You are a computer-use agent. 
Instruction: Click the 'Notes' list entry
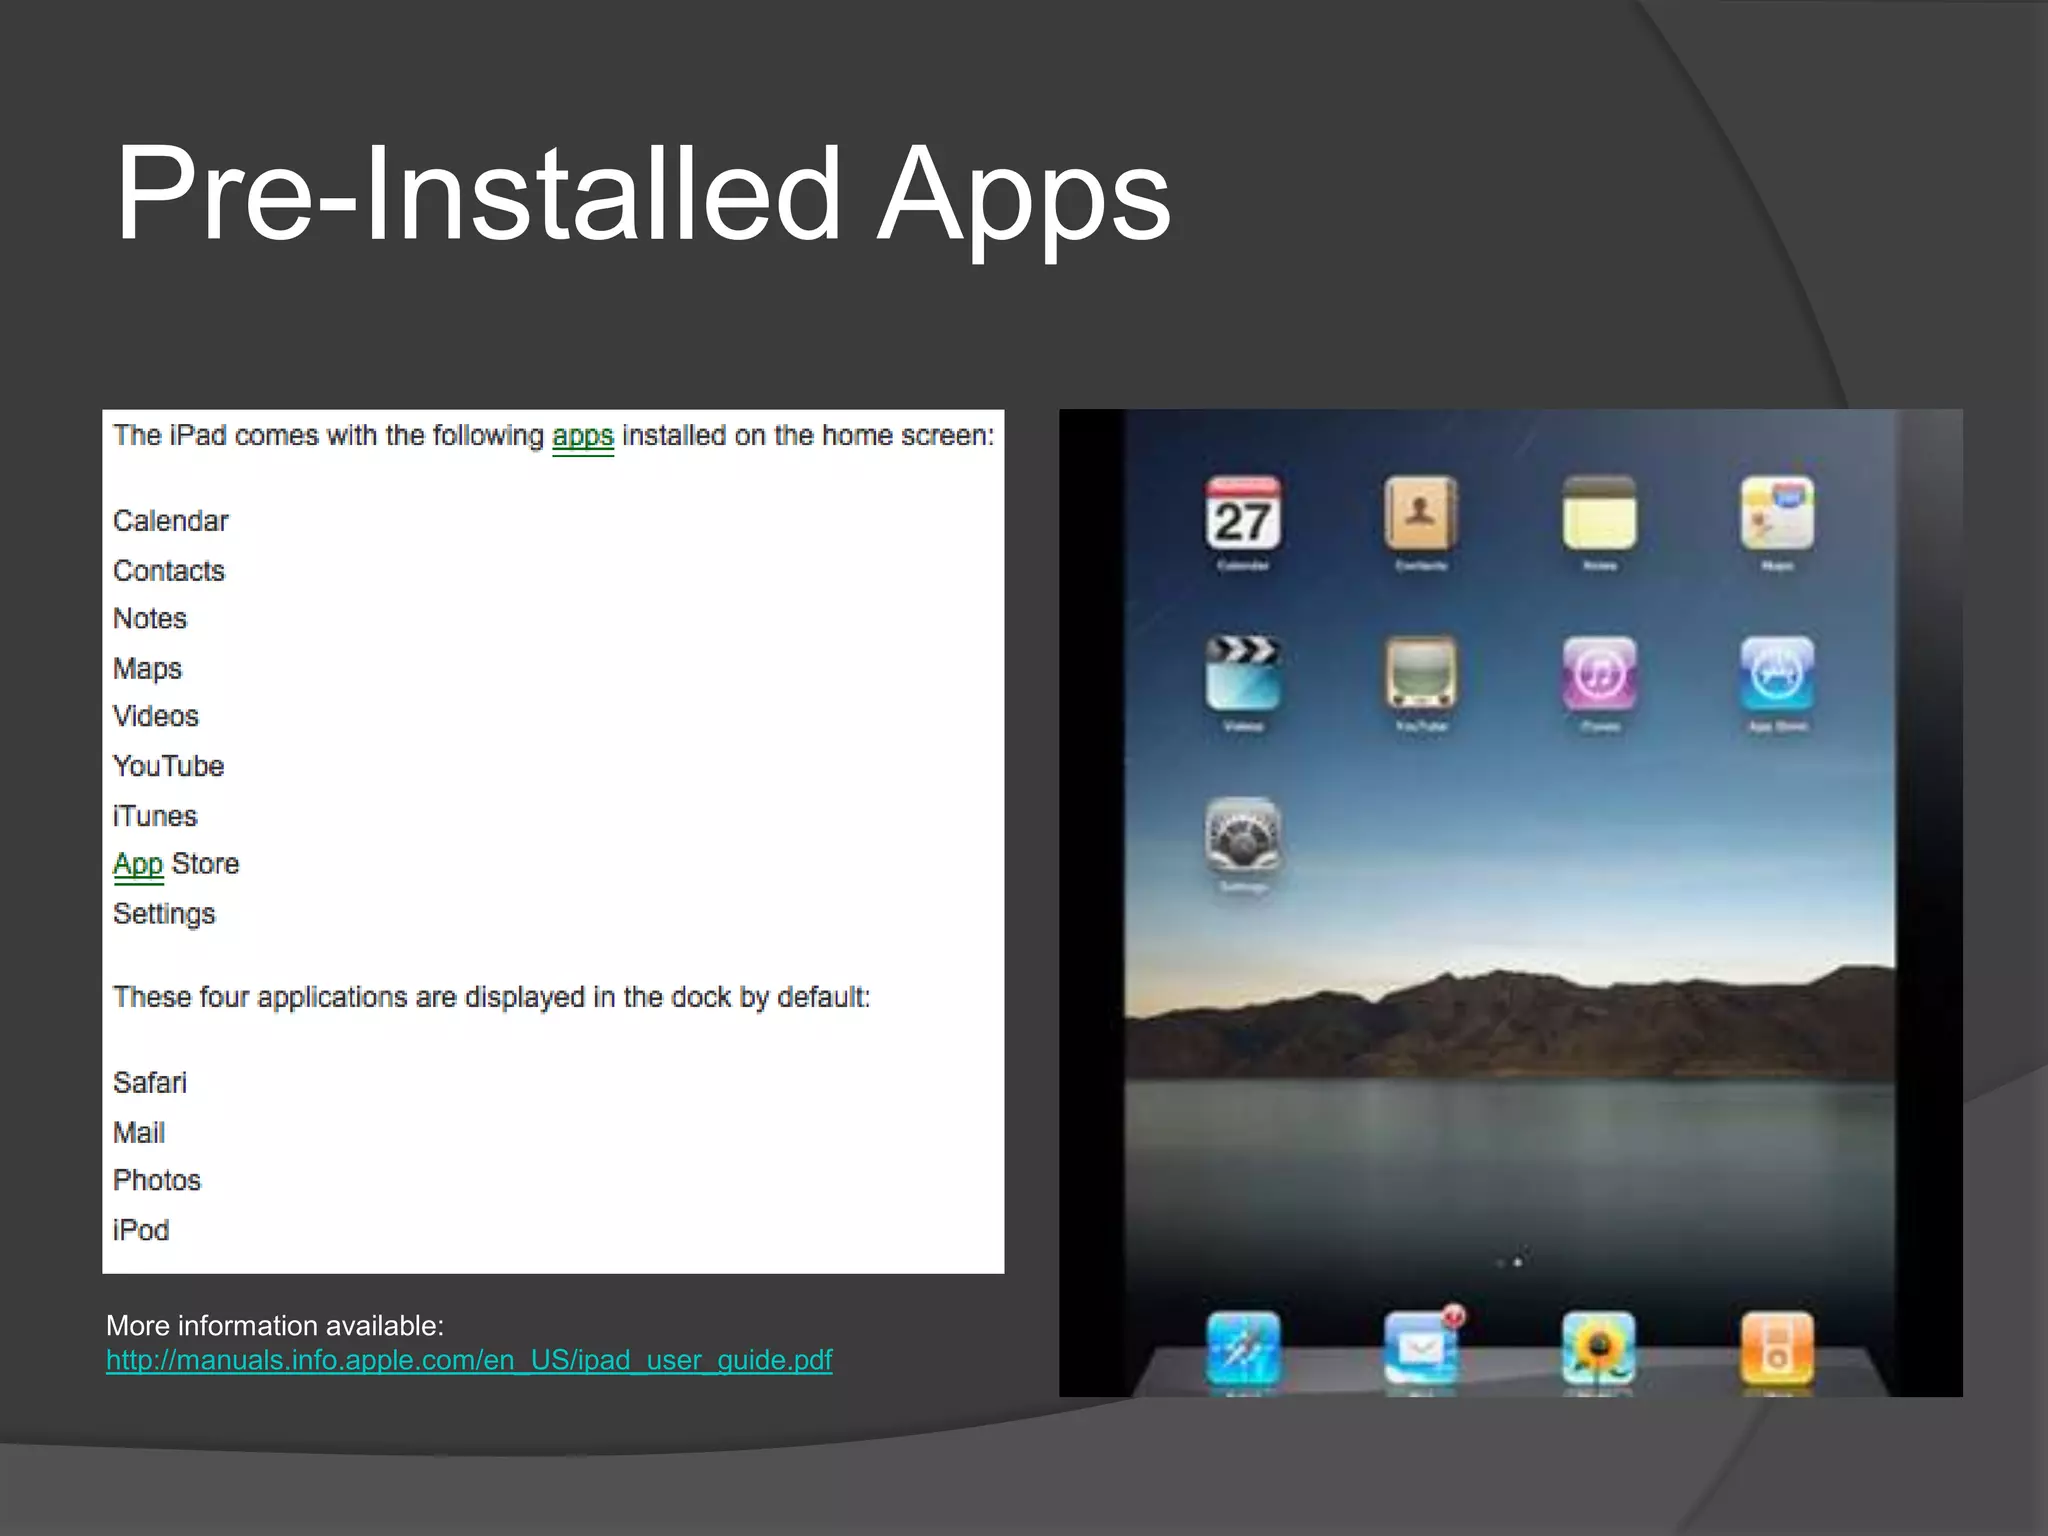coord(150,619)
